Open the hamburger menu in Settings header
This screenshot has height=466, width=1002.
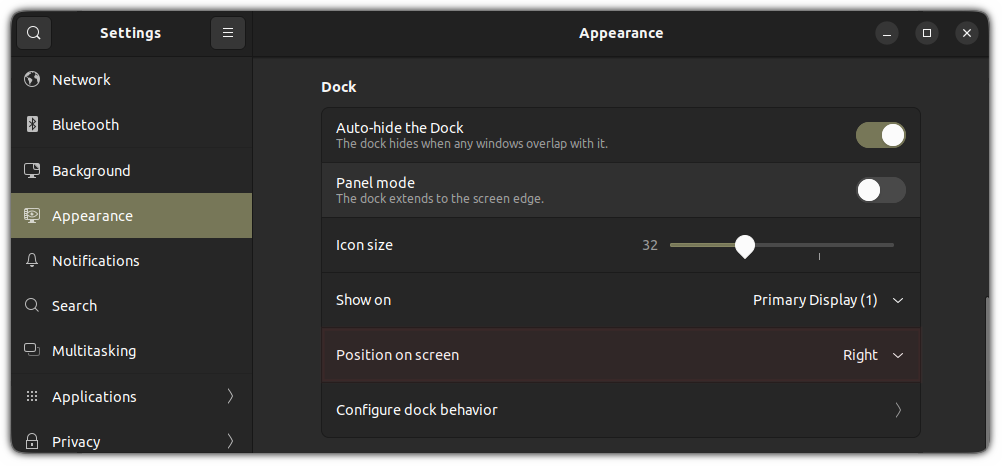(228, 33)
